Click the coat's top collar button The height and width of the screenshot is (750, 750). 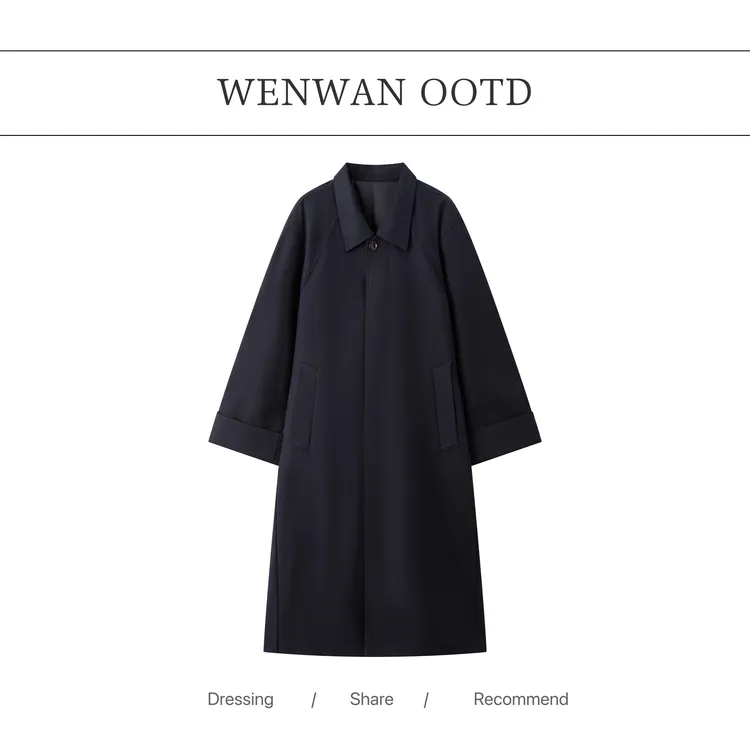point(373,245)
